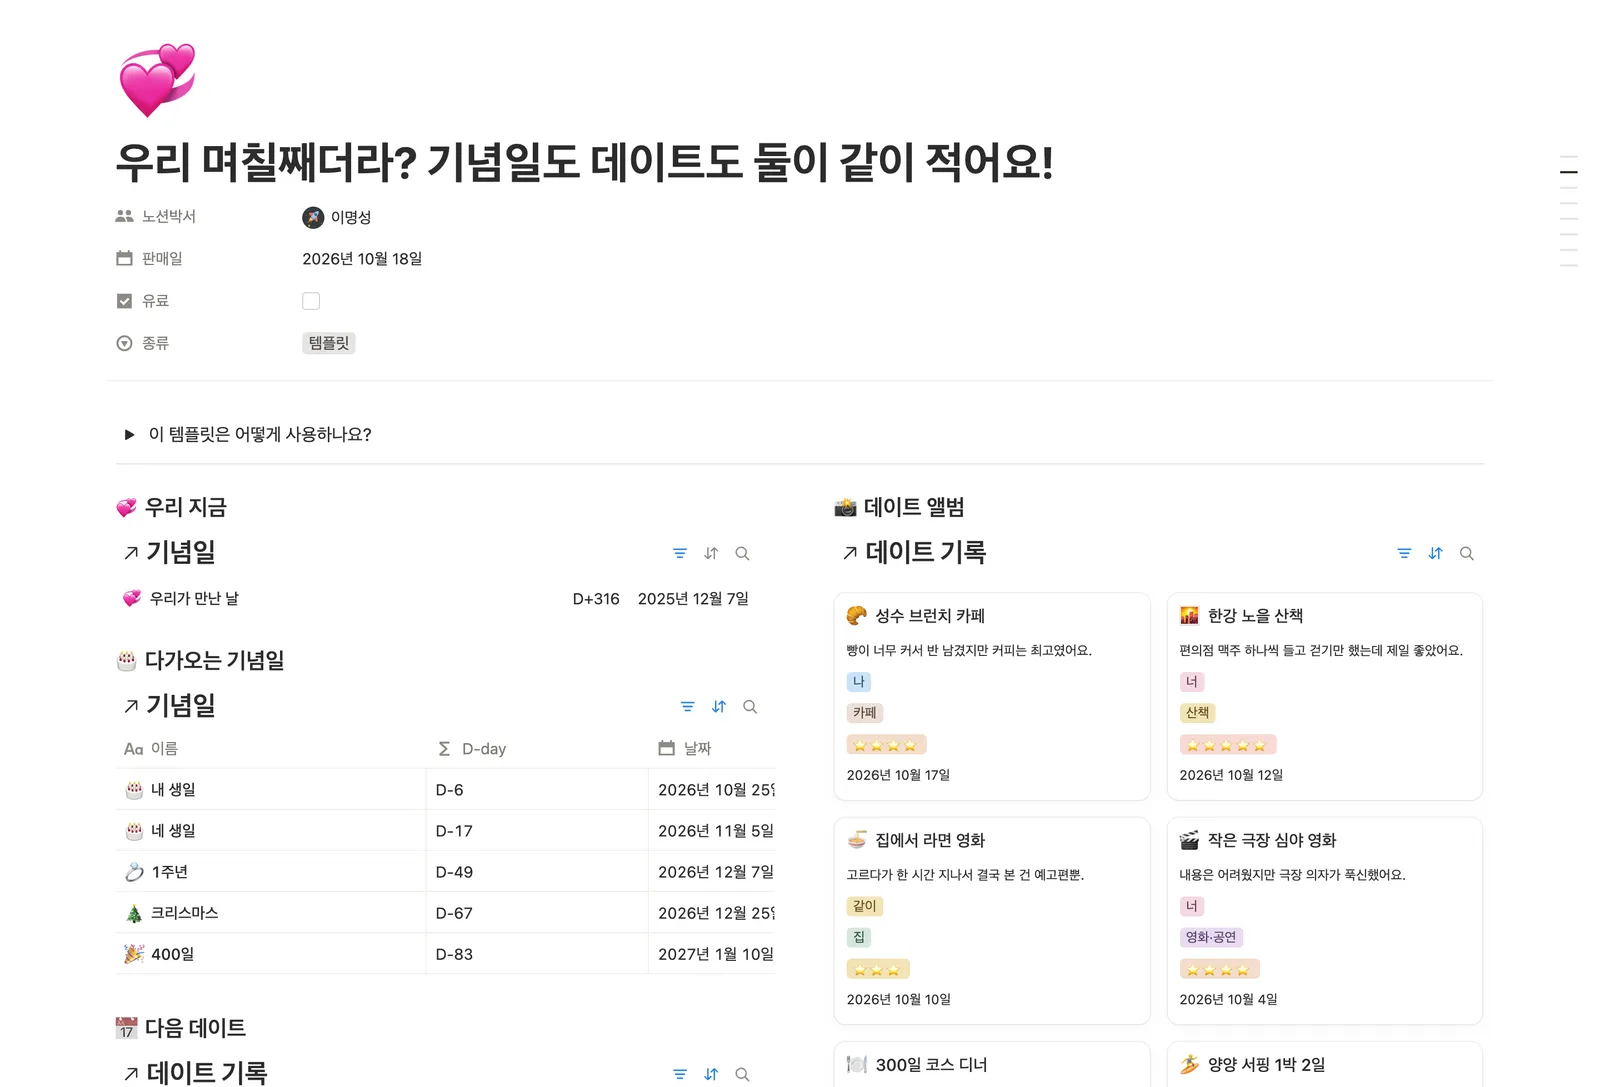Open filter for top 기념일 view
This screenshot has height=1087, width=1600.
coord(680,553)
